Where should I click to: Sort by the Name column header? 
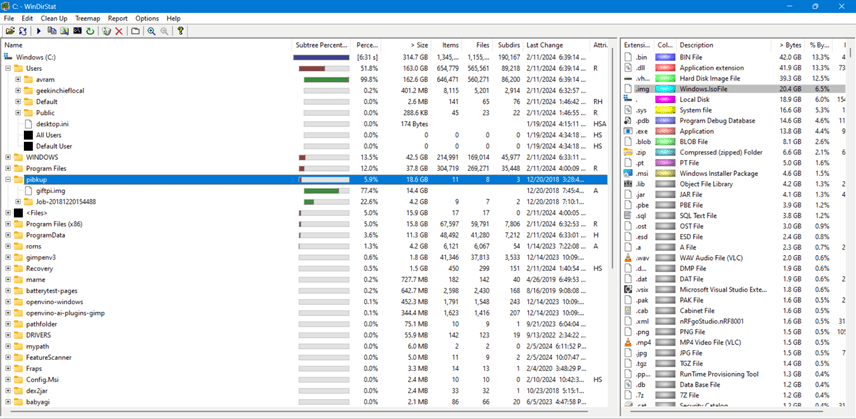coord(146,45)
